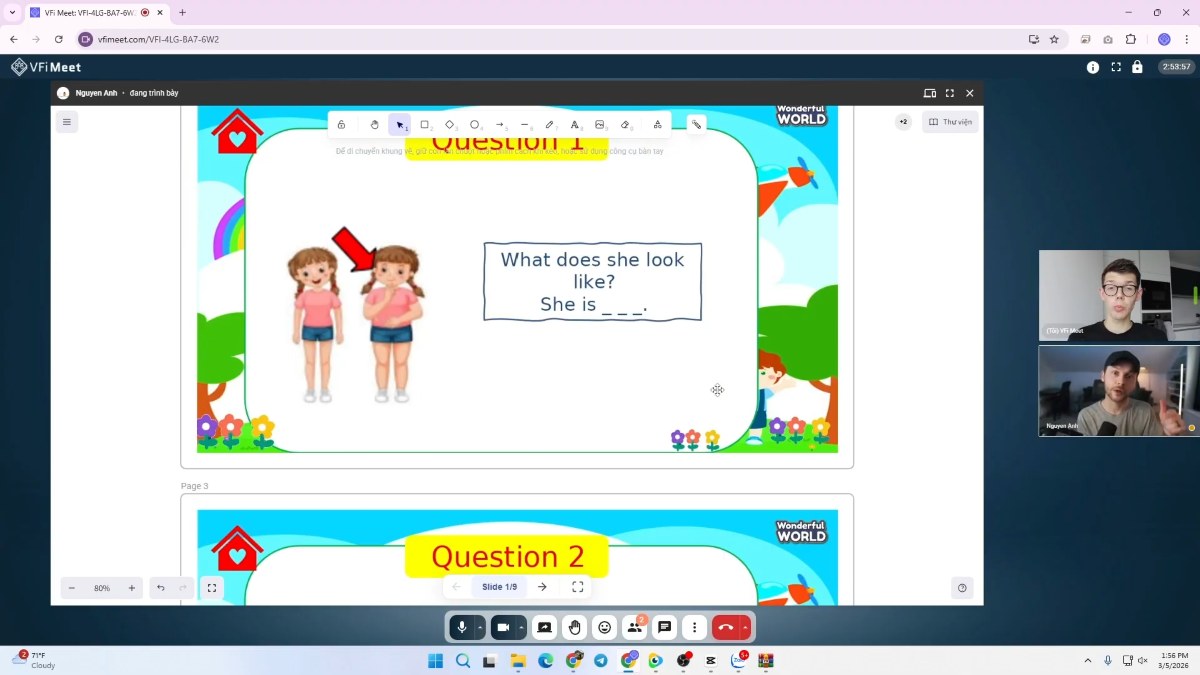Screen dimensions: 1200x675
Task: Toggle the canvas lock icon
Action: (341, 125)
